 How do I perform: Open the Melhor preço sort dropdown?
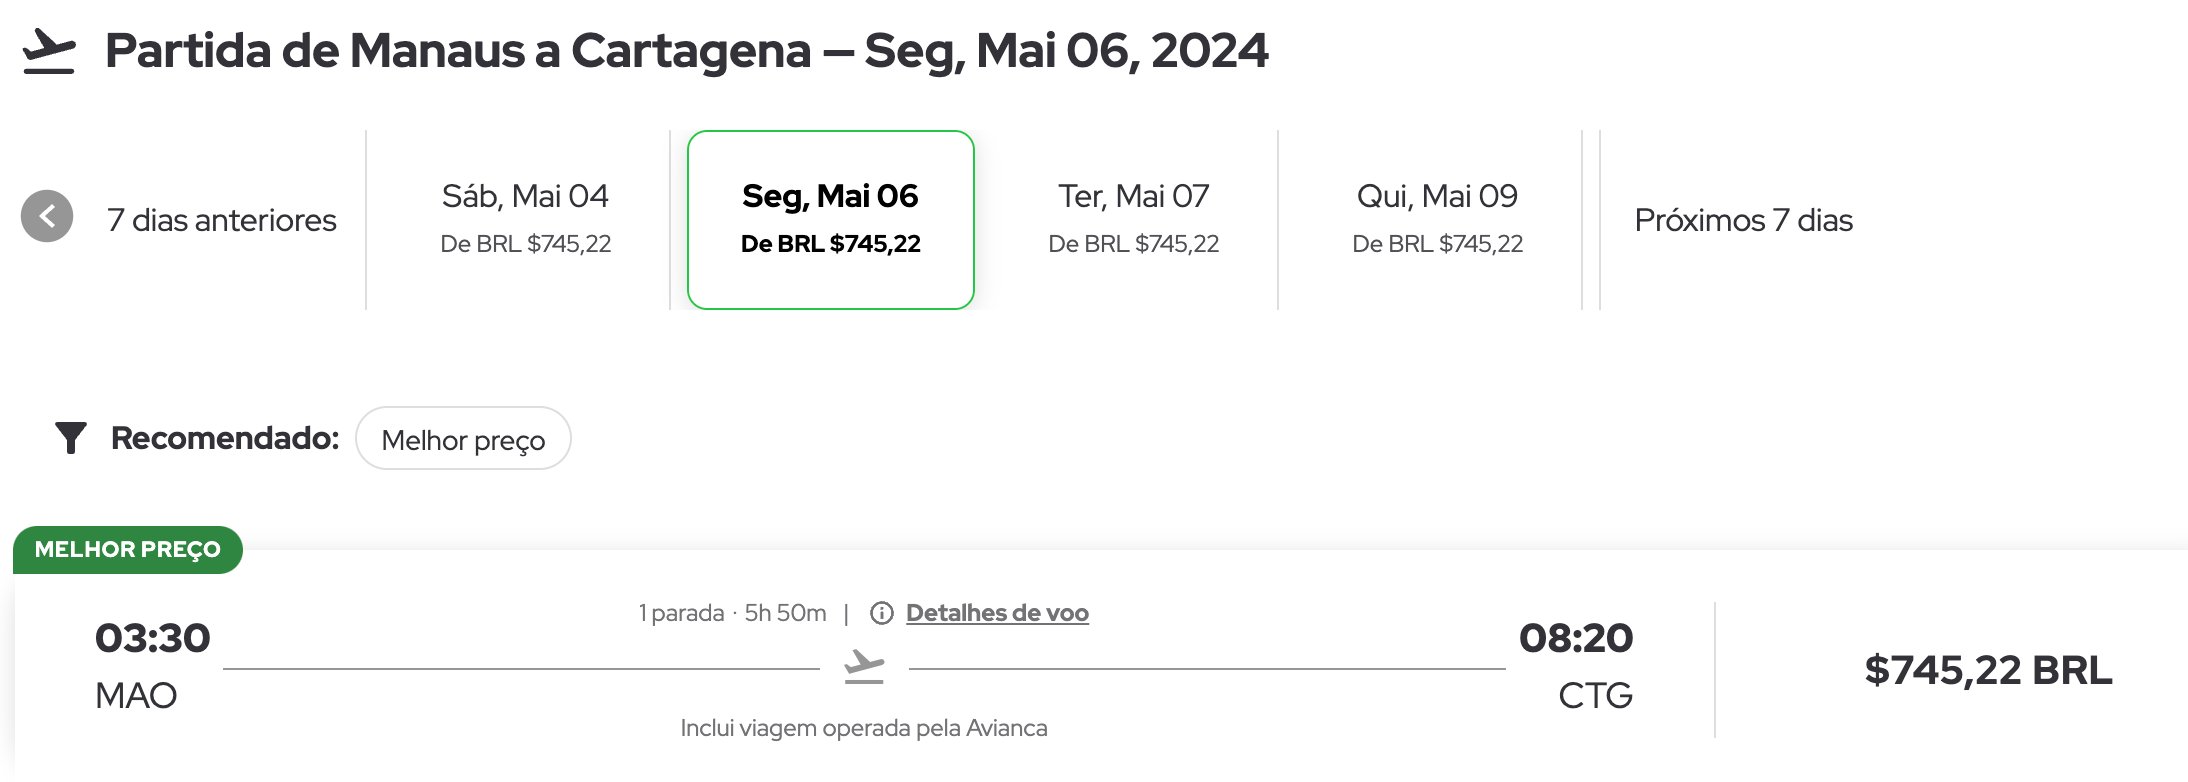point(463,438)
